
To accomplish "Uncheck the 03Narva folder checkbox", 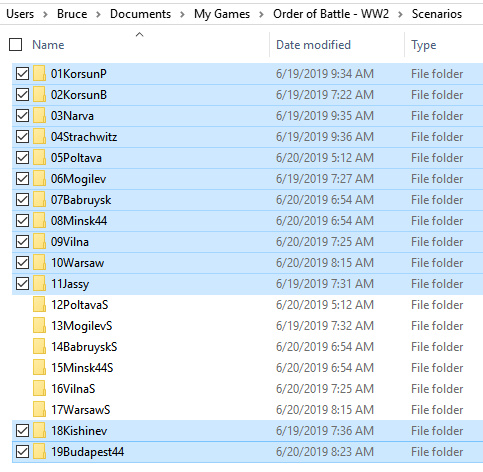I will 22,116.
